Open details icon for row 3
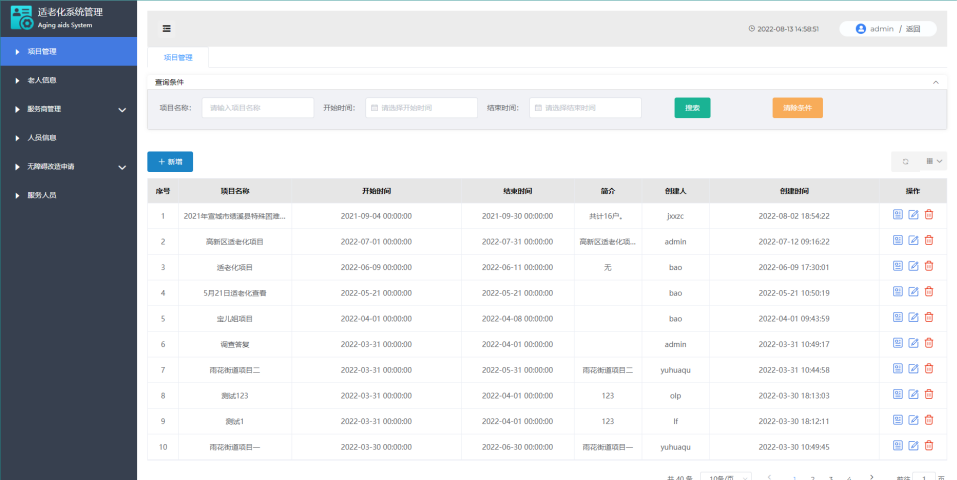 point(897,266)
